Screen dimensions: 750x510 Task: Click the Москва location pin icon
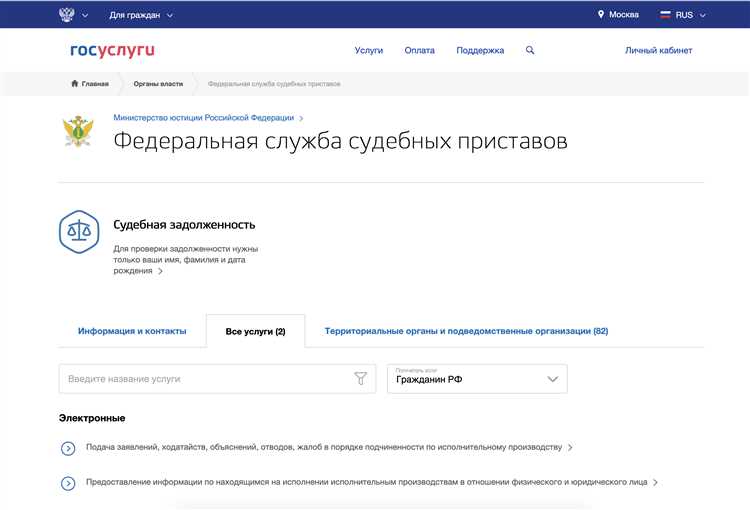(x=601, y=14)
